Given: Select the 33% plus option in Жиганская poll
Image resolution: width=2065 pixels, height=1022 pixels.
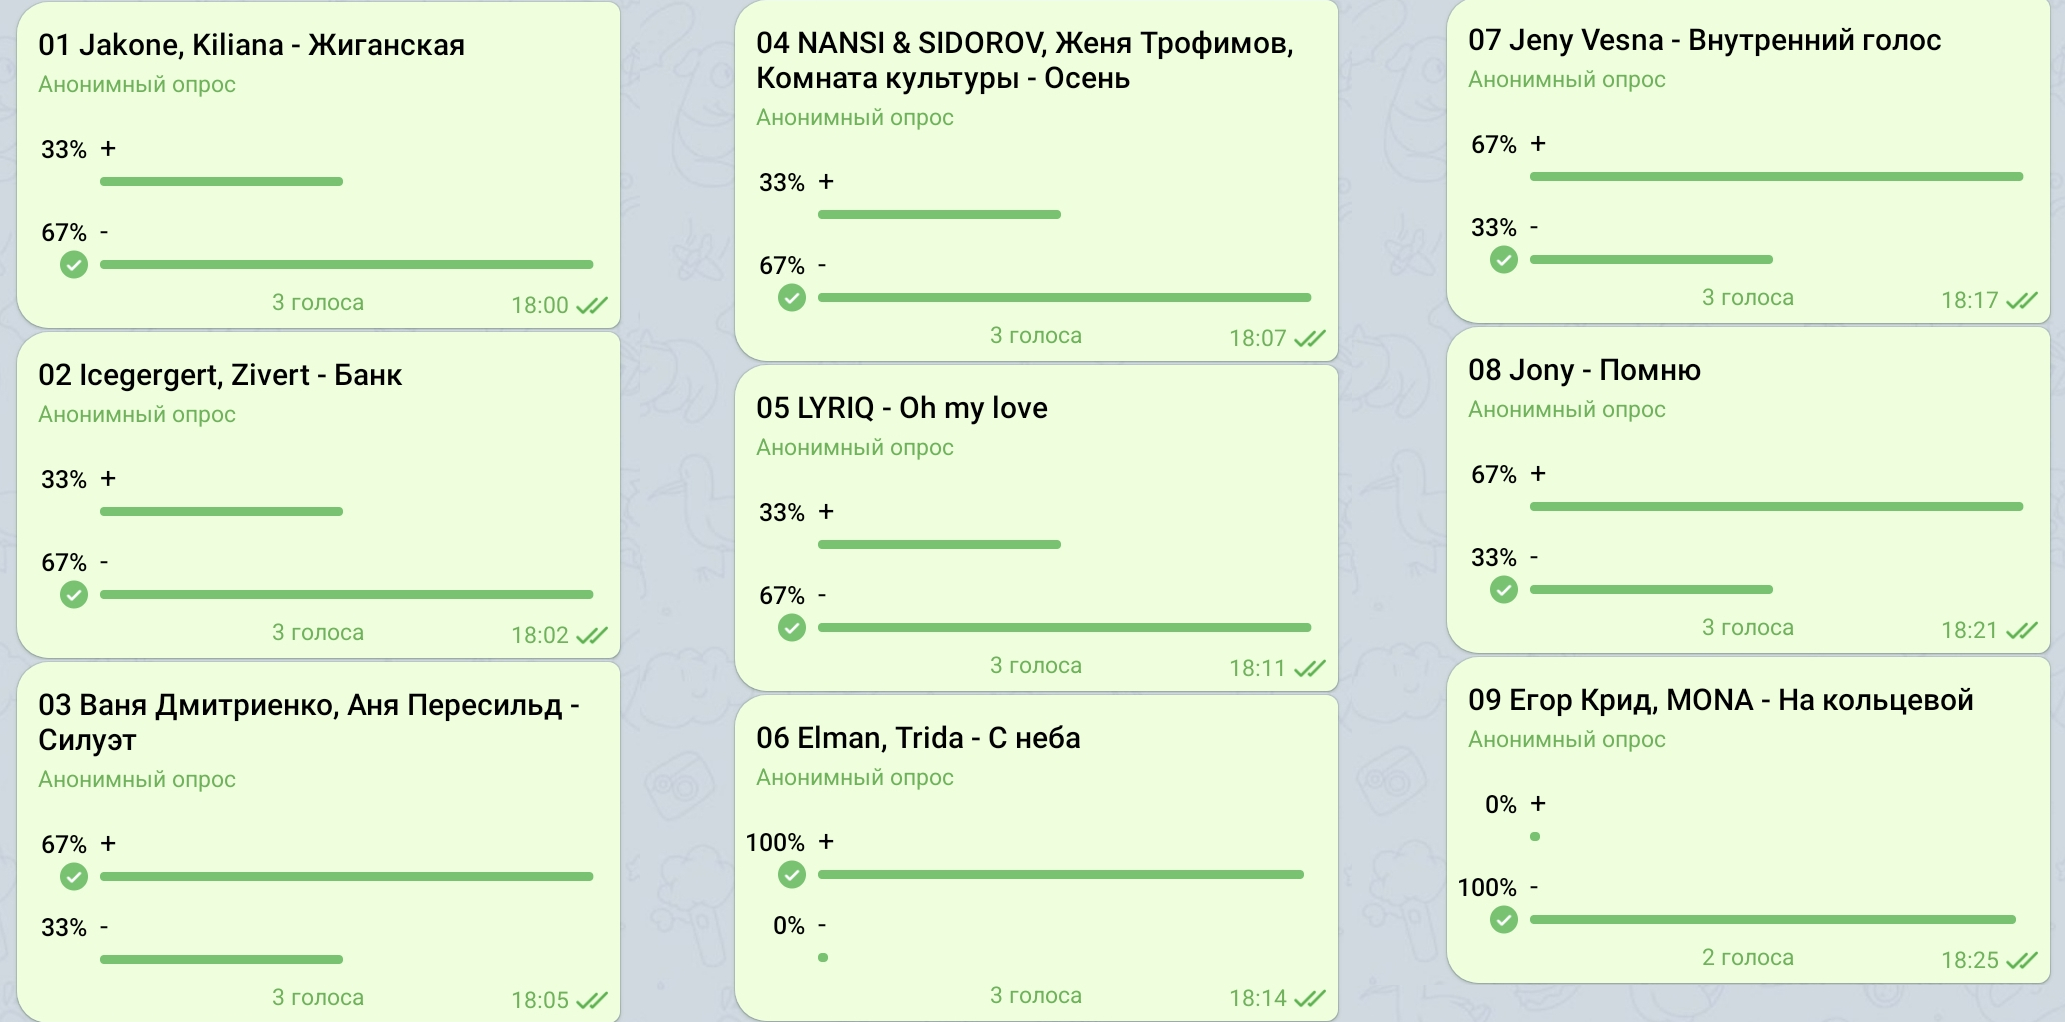Looking at the screenshot, I should tap(108, 149).
